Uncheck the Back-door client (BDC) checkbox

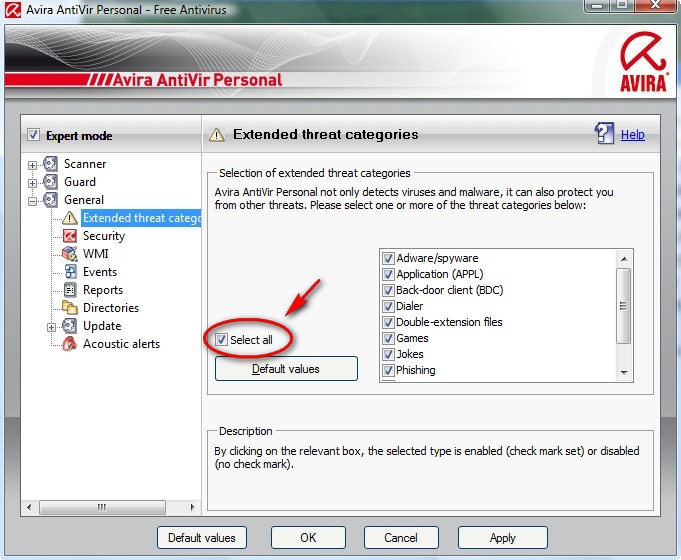coord(388,290)
